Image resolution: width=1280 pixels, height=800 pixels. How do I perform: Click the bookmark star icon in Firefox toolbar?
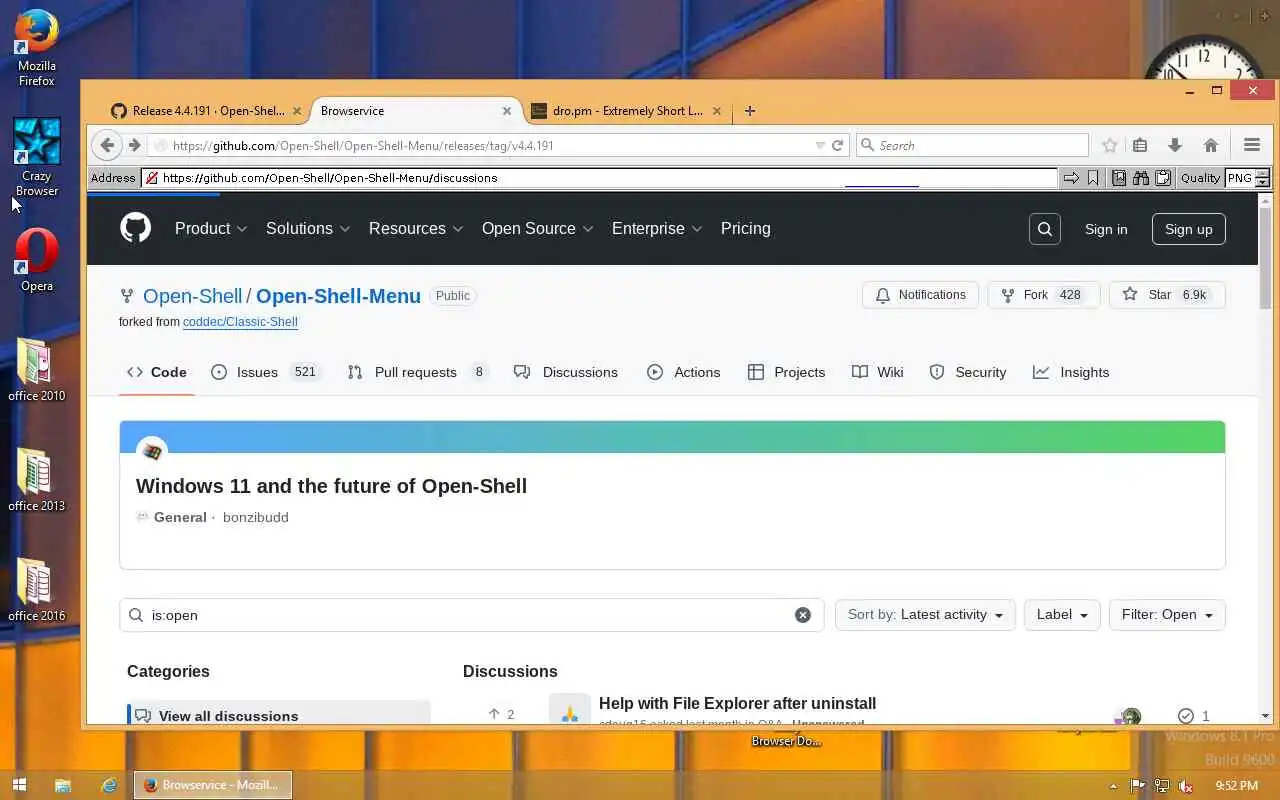point(1109,145)
